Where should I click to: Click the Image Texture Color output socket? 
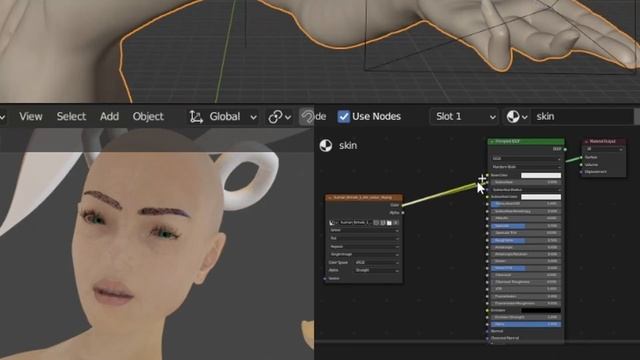point(402,205)
